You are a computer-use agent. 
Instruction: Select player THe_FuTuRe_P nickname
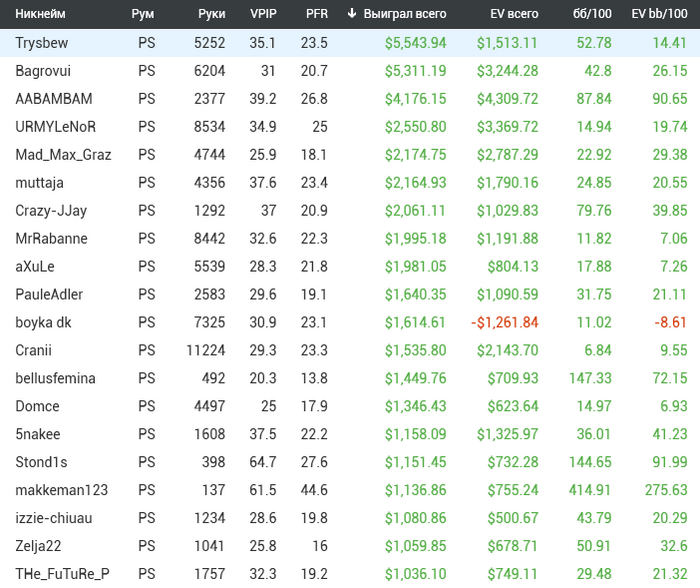[x=62, y=574]
